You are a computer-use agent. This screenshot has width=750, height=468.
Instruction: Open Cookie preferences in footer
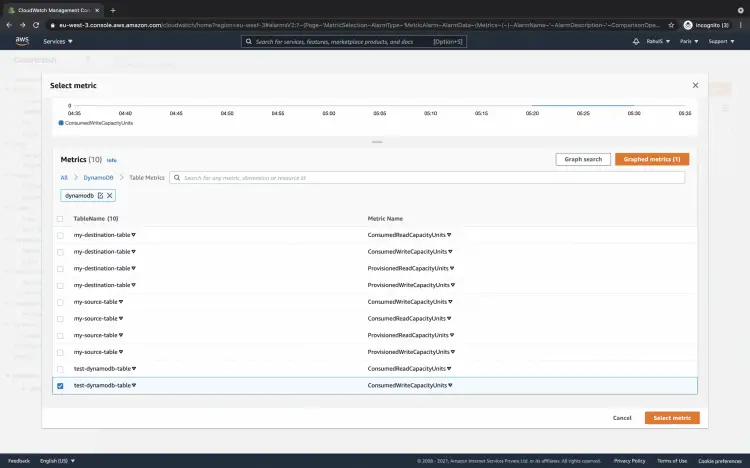[720, 461]
